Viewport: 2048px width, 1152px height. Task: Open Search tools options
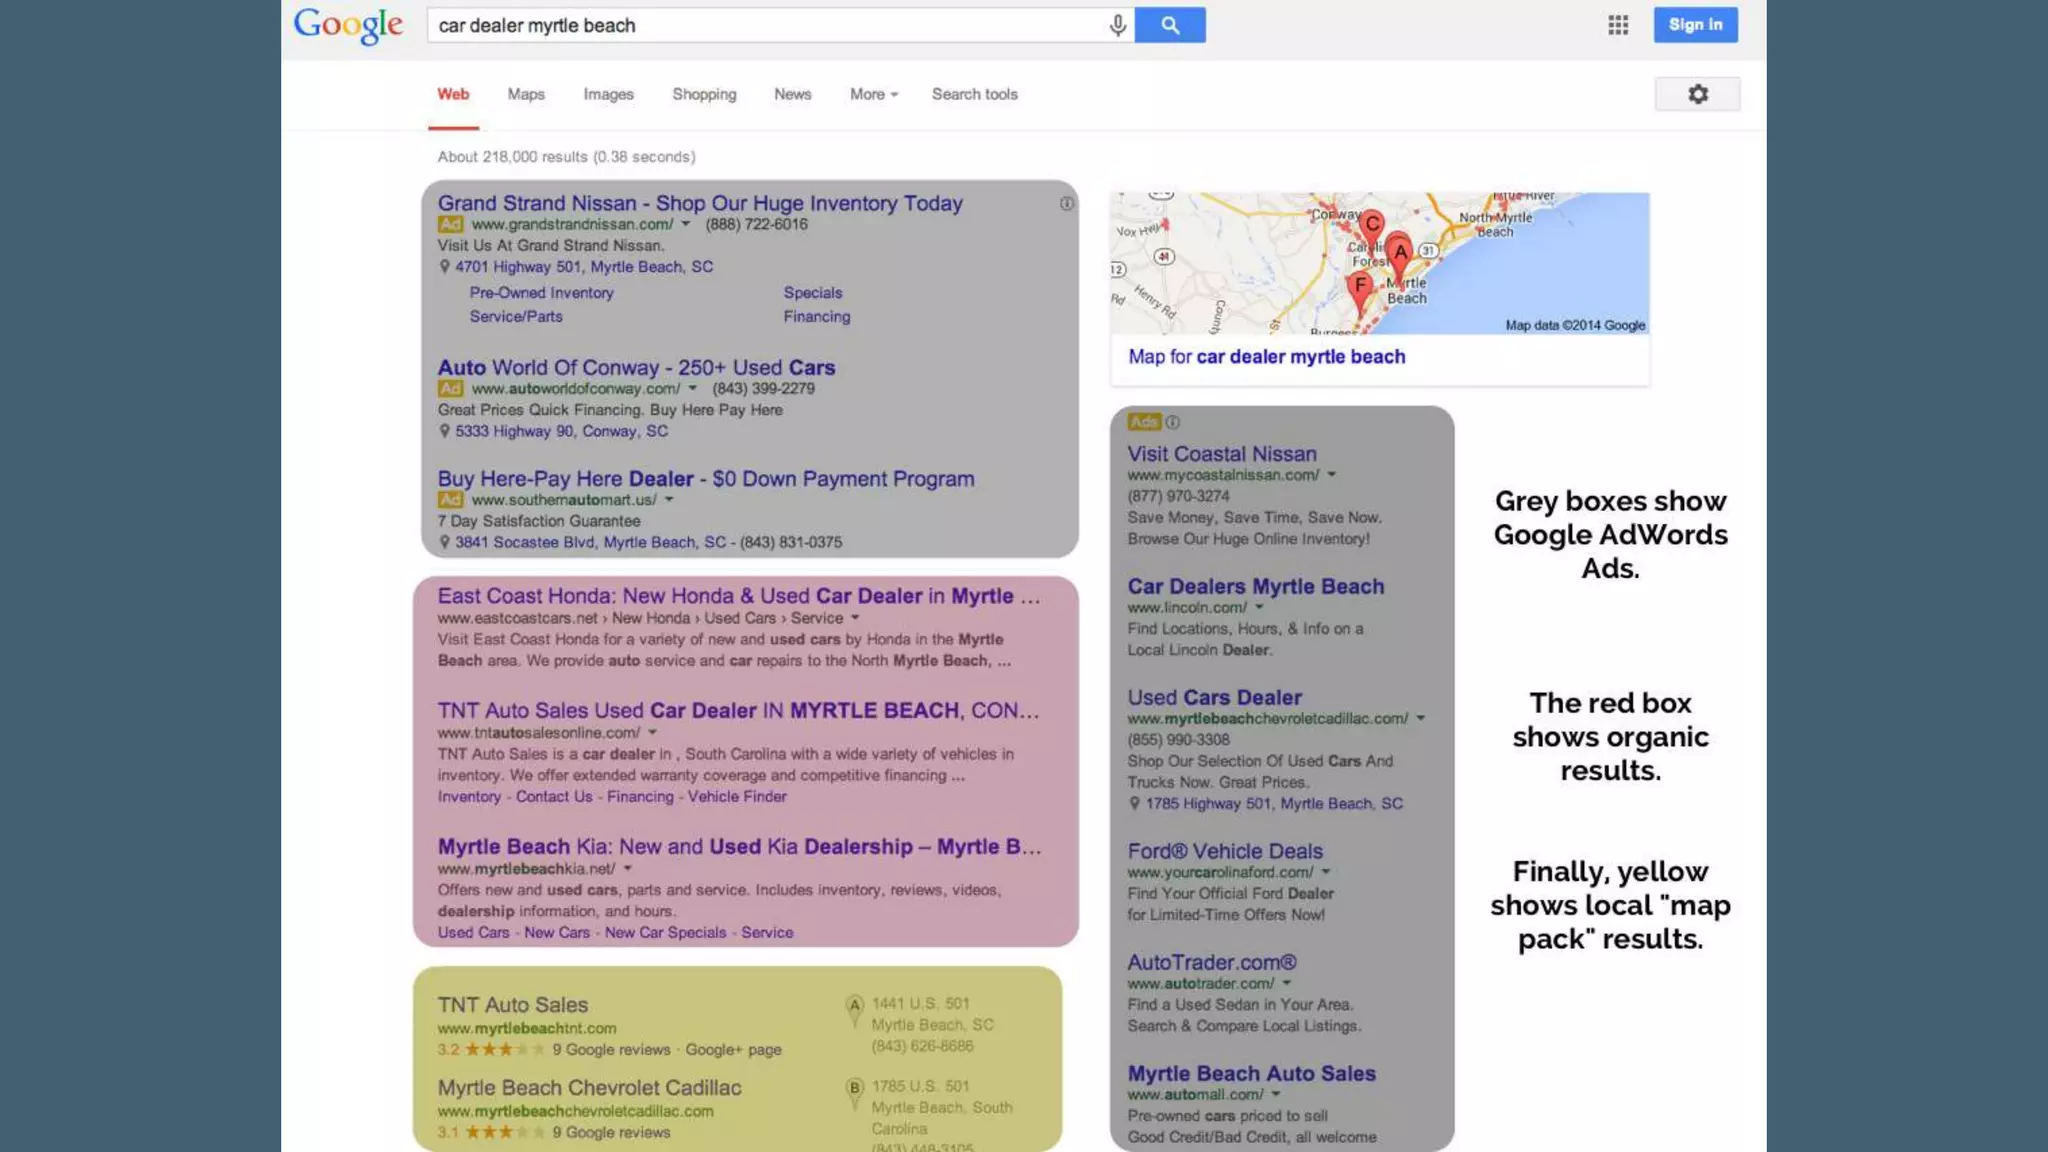[974, 94]
